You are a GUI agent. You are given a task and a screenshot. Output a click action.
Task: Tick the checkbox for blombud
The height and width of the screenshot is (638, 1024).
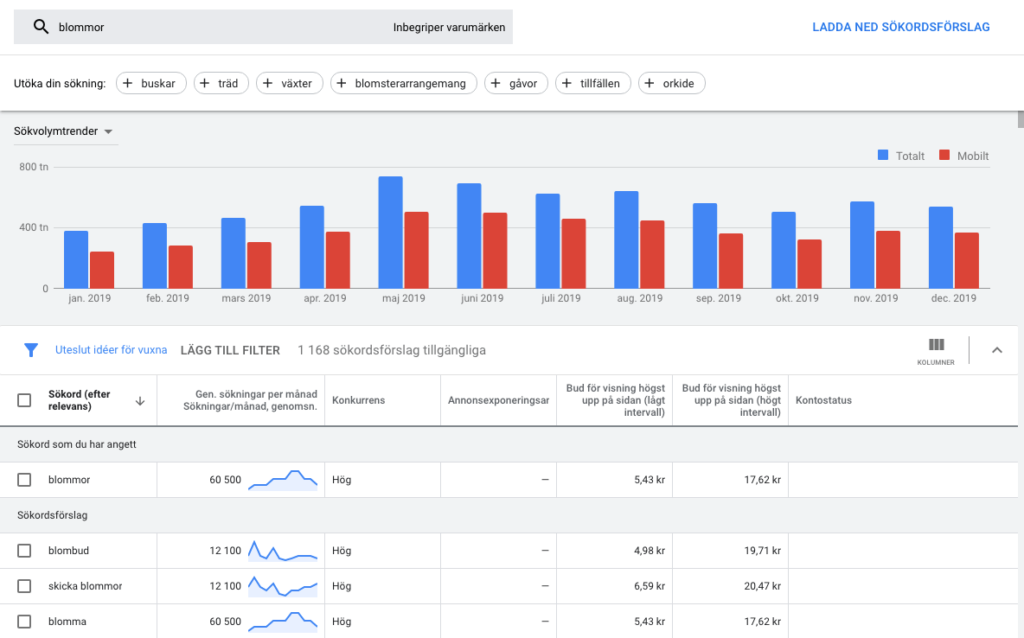[24, 550]
